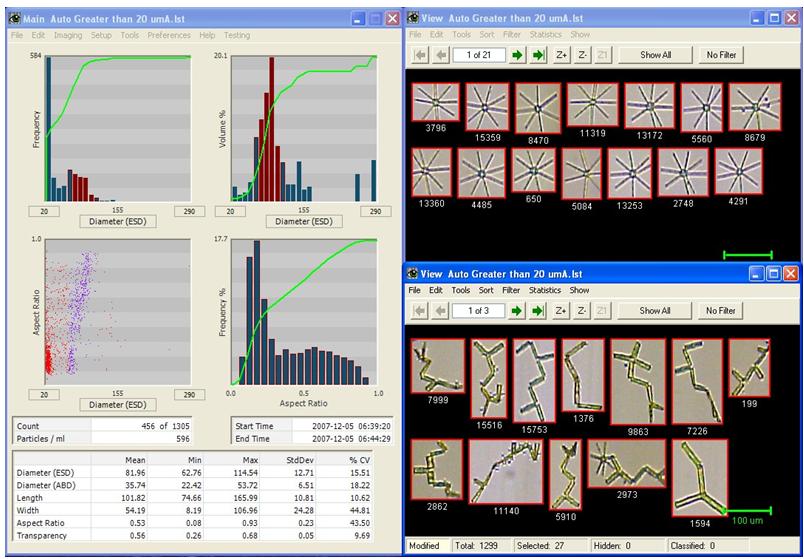Click Z- zoom in the 1 of 21 view
804x559 pixels.
(583, 55)
